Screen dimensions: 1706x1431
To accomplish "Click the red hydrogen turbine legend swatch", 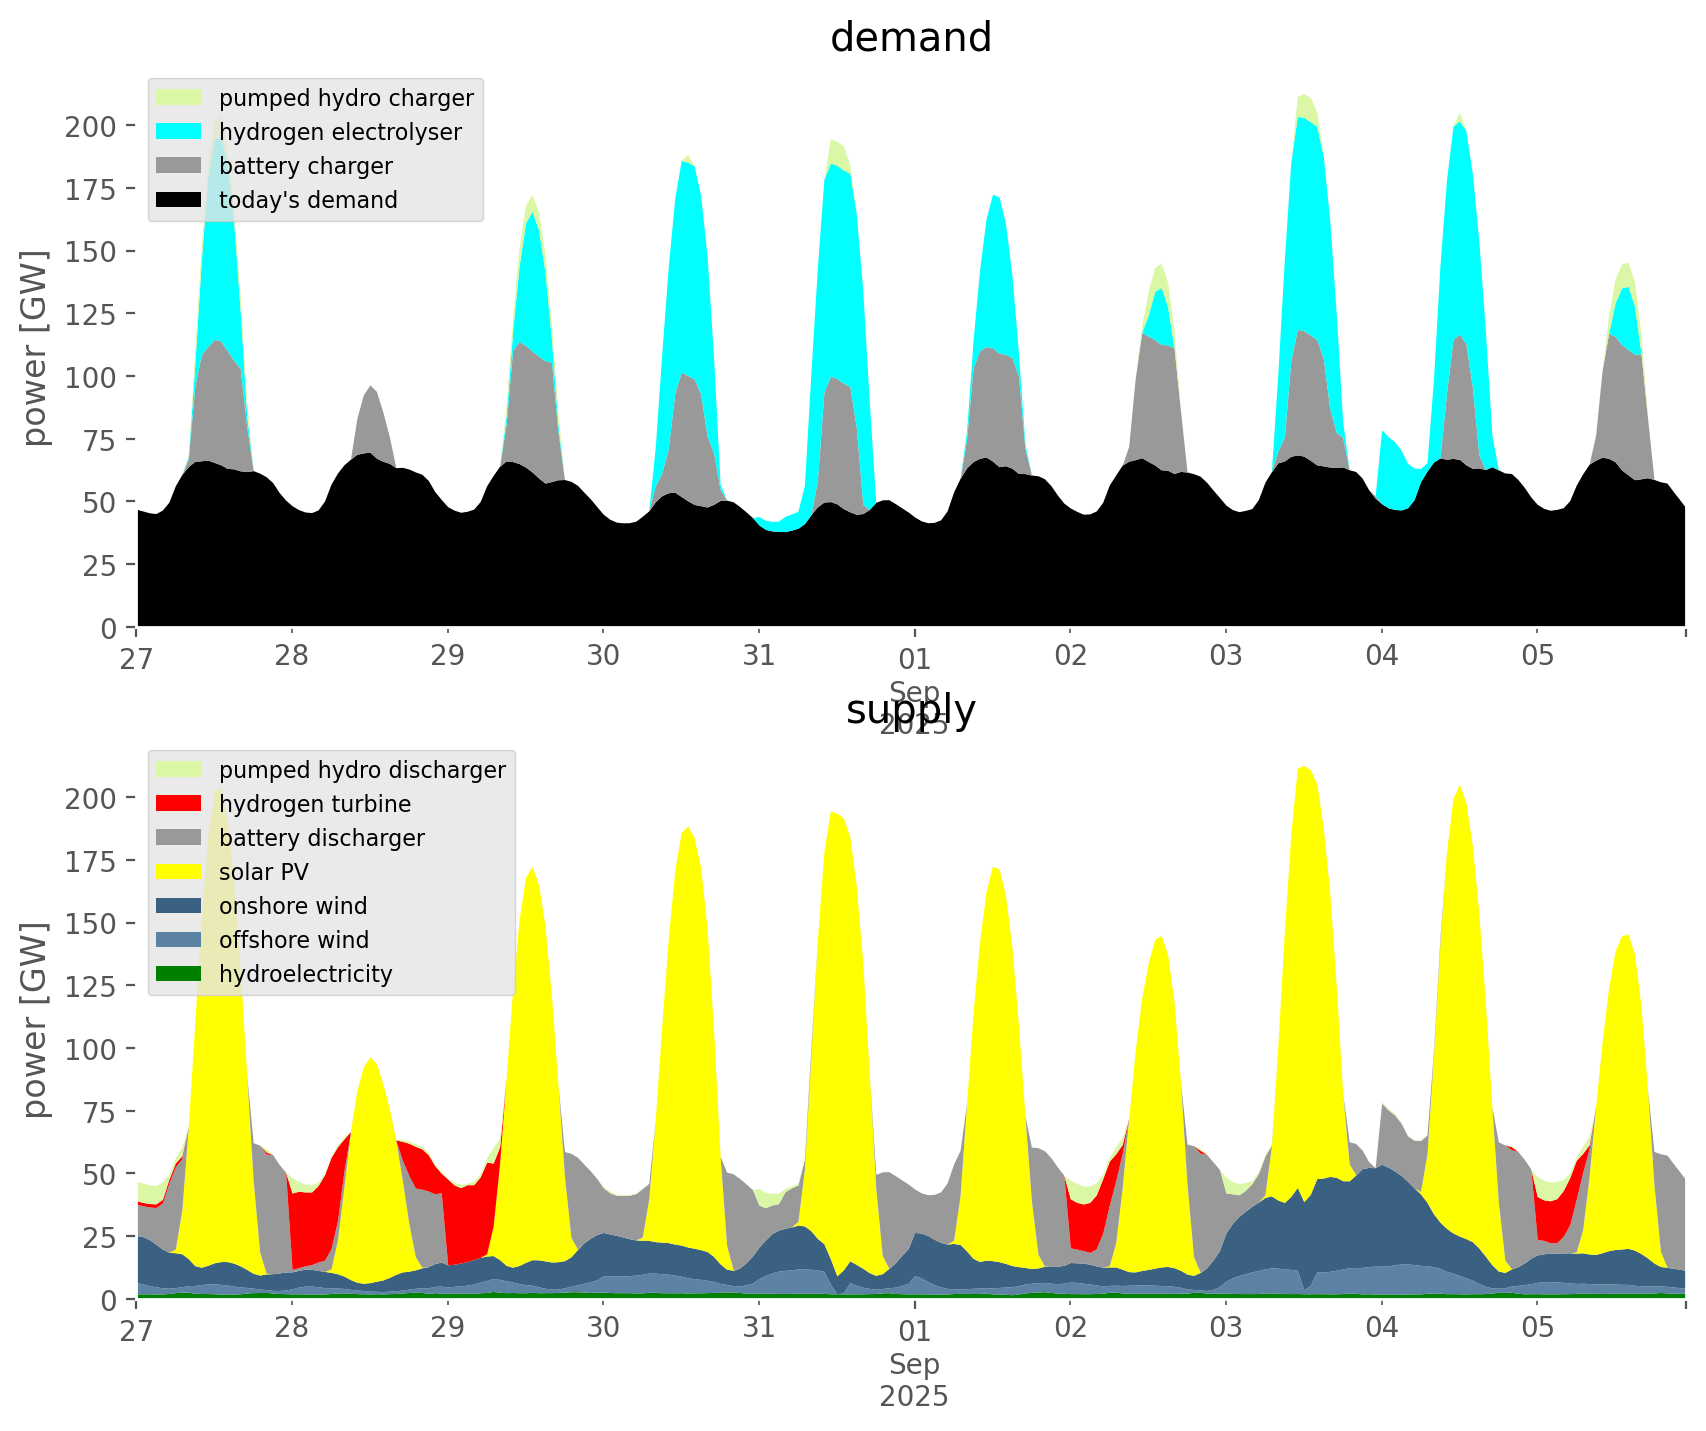I will [179, 804].
